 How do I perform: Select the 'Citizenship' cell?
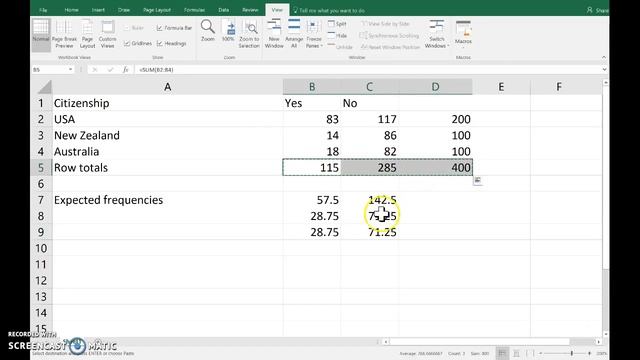click(x=168, y=103)
